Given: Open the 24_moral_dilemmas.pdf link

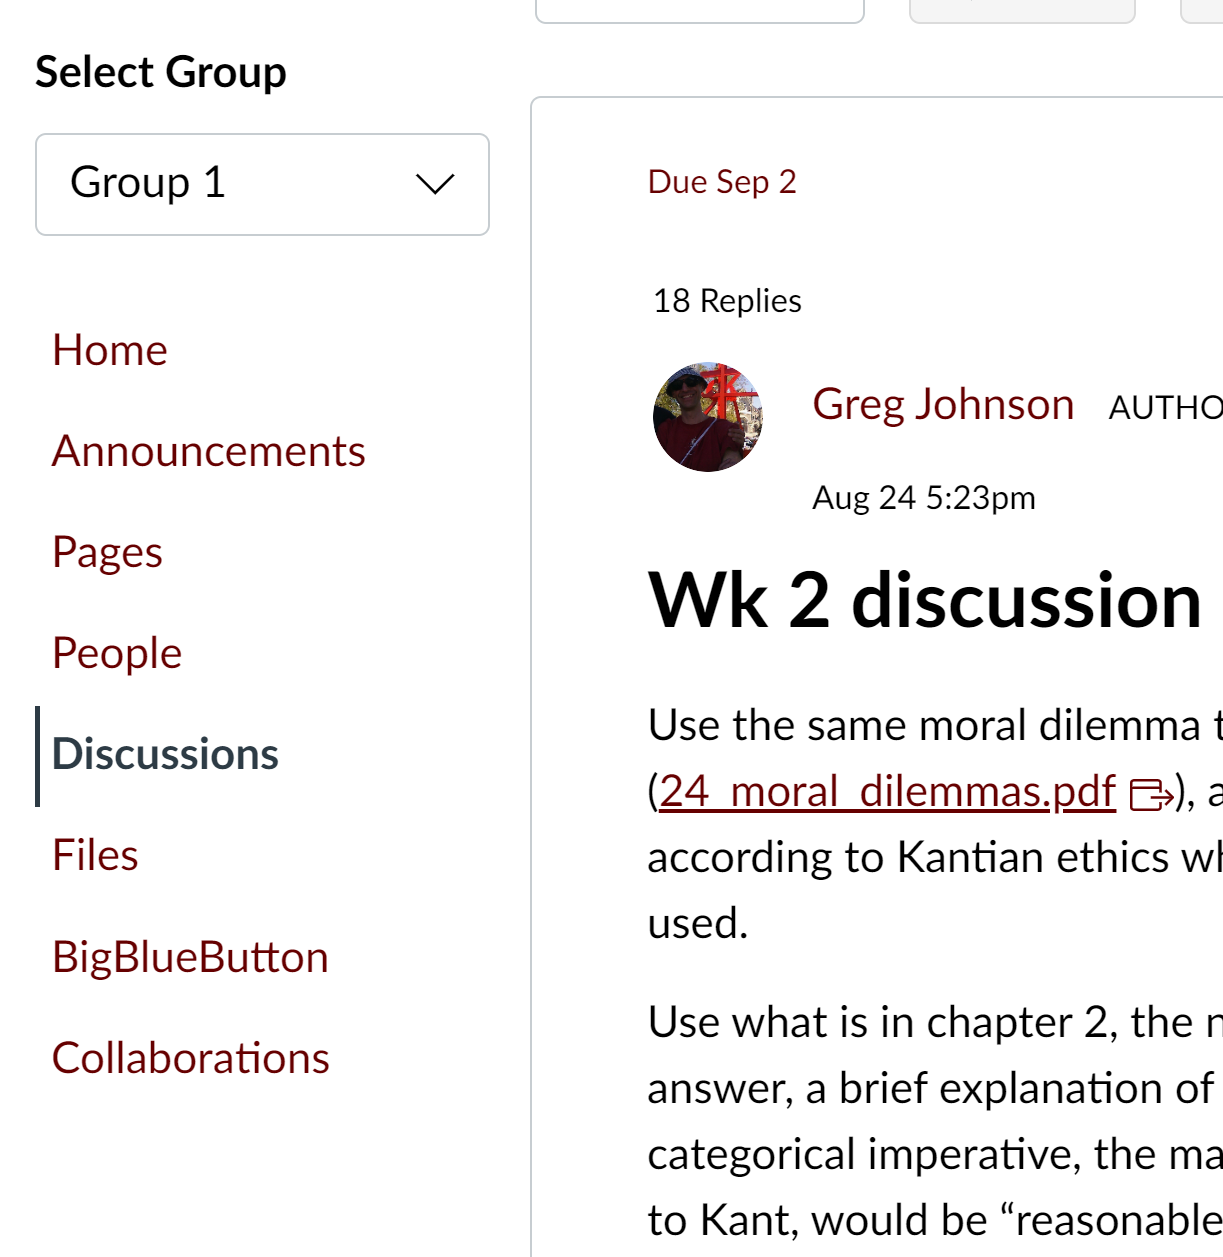Looking at the screenshot, I should (887, 791).
